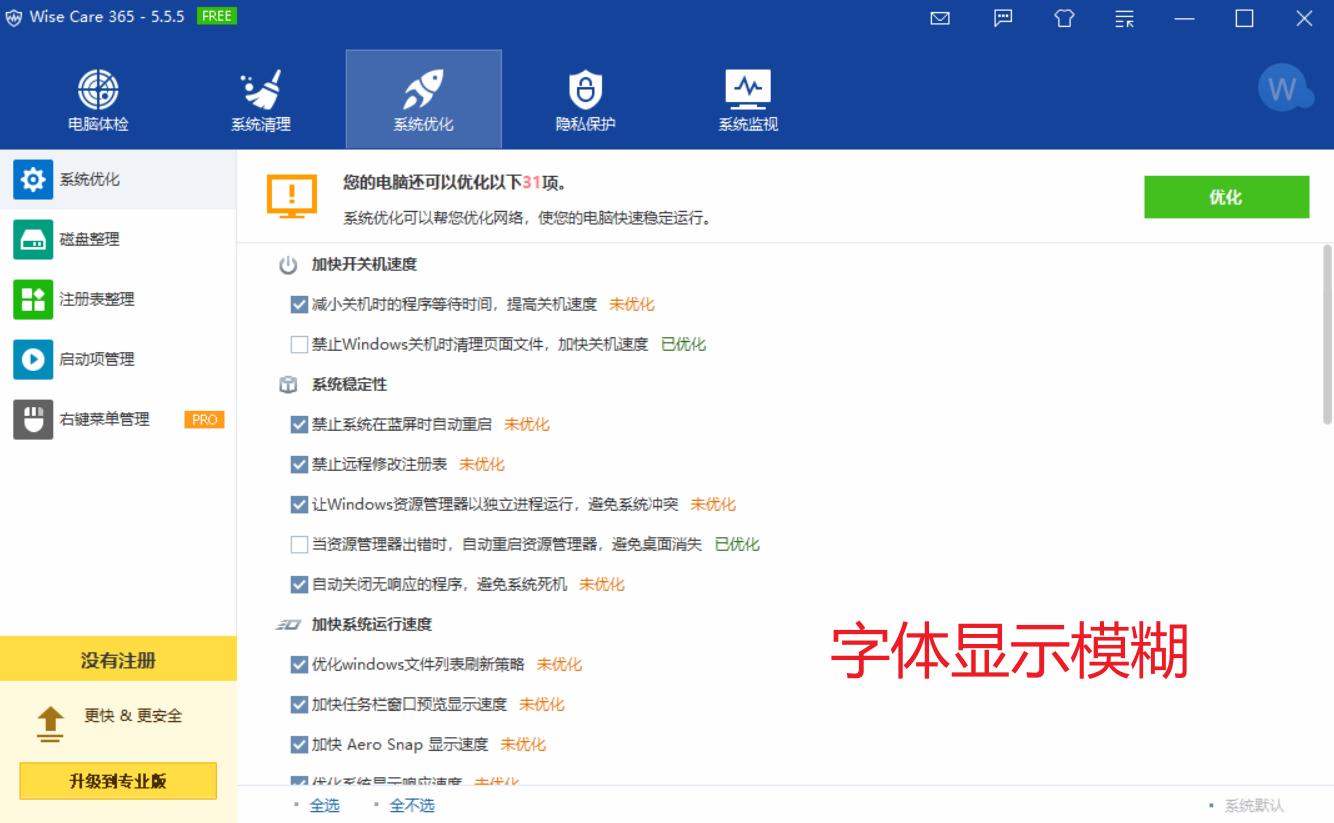Click the 升级到专业版 upgrade button

117,781
